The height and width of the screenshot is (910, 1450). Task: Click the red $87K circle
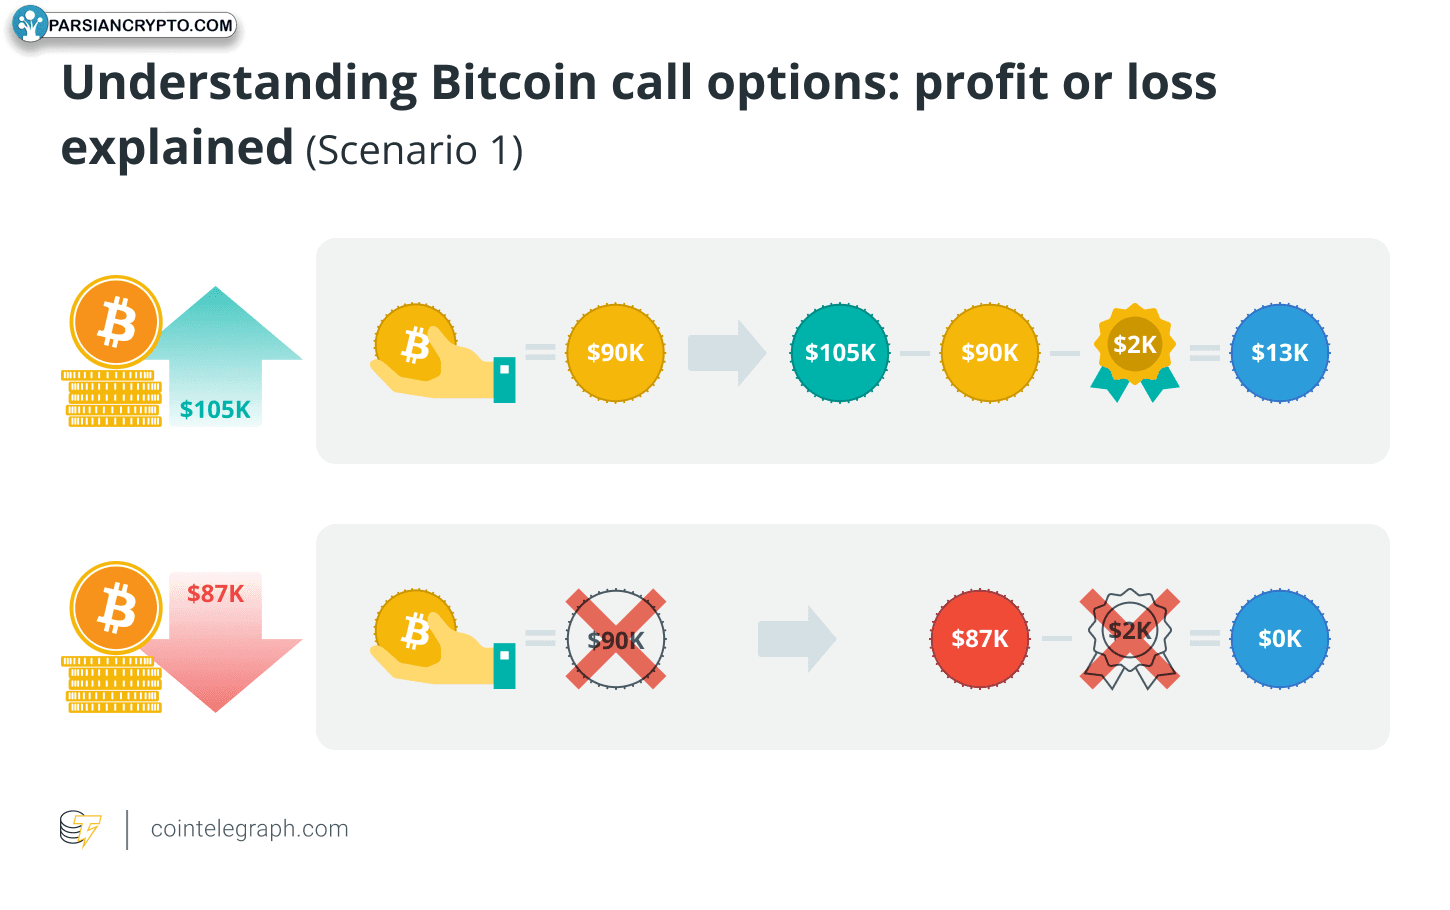coord(980,639)
